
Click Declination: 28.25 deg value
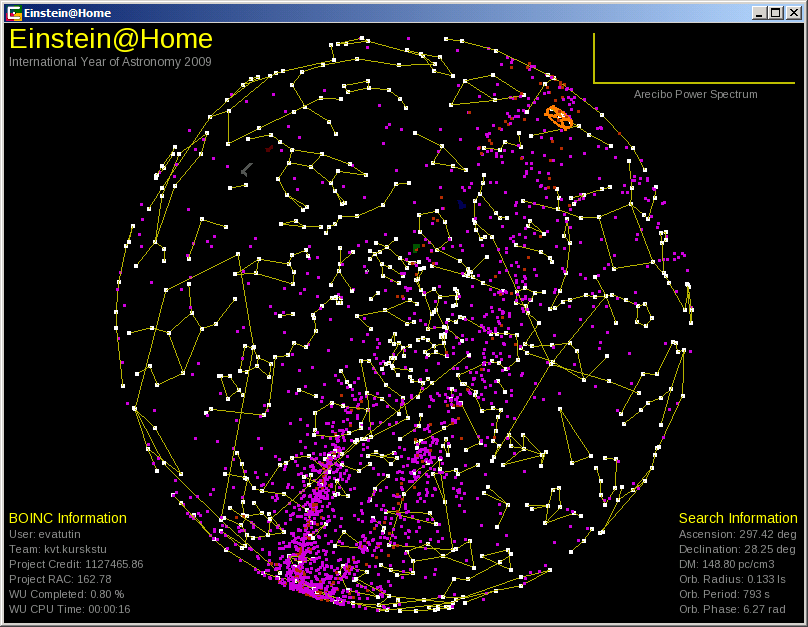click(x=737, y=549)
